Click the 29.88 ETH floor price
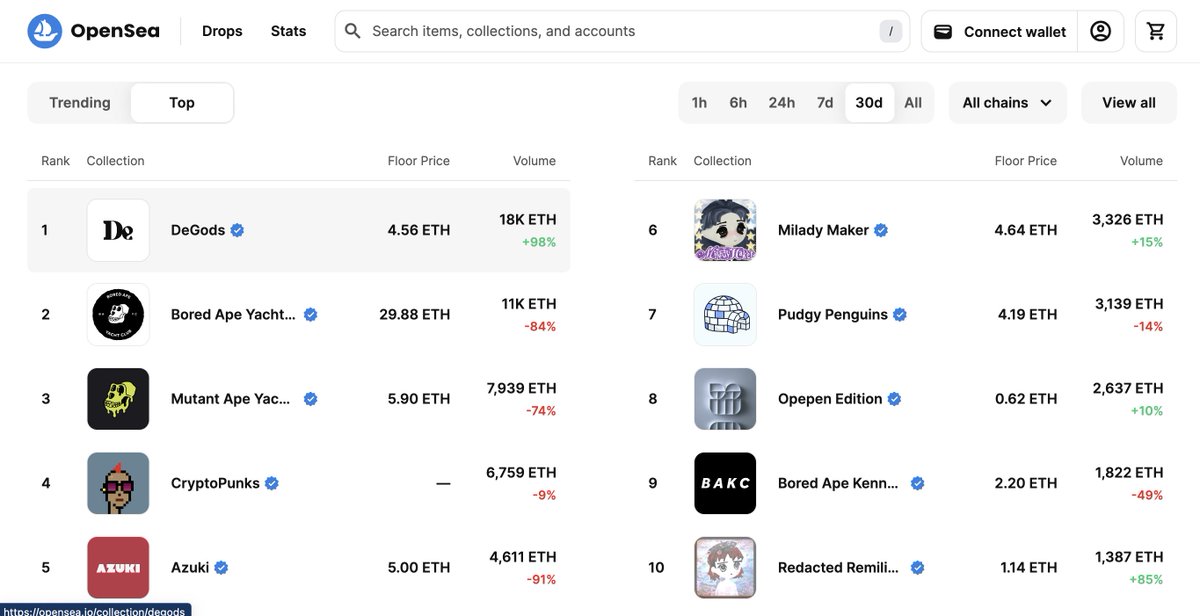1200x616 pixels. coord(415,314)
